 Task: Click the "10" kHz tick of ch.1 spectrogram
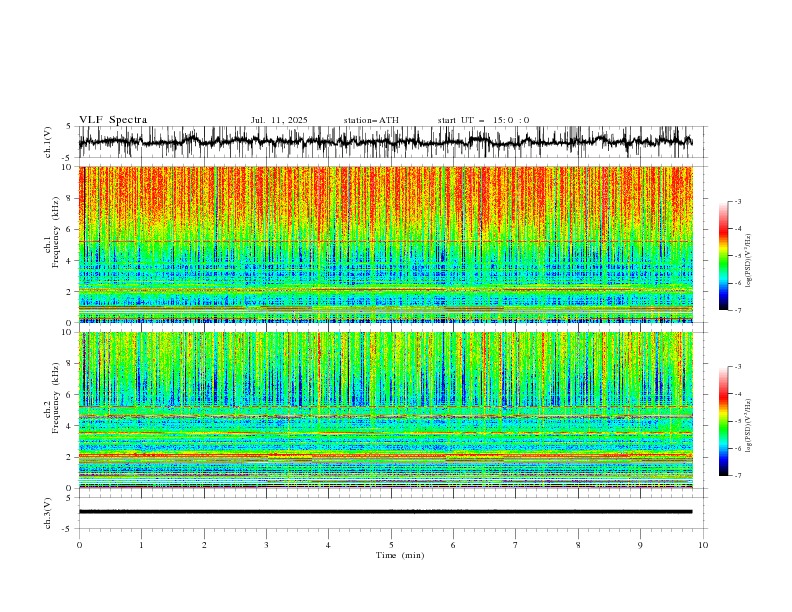pos(67,167)
